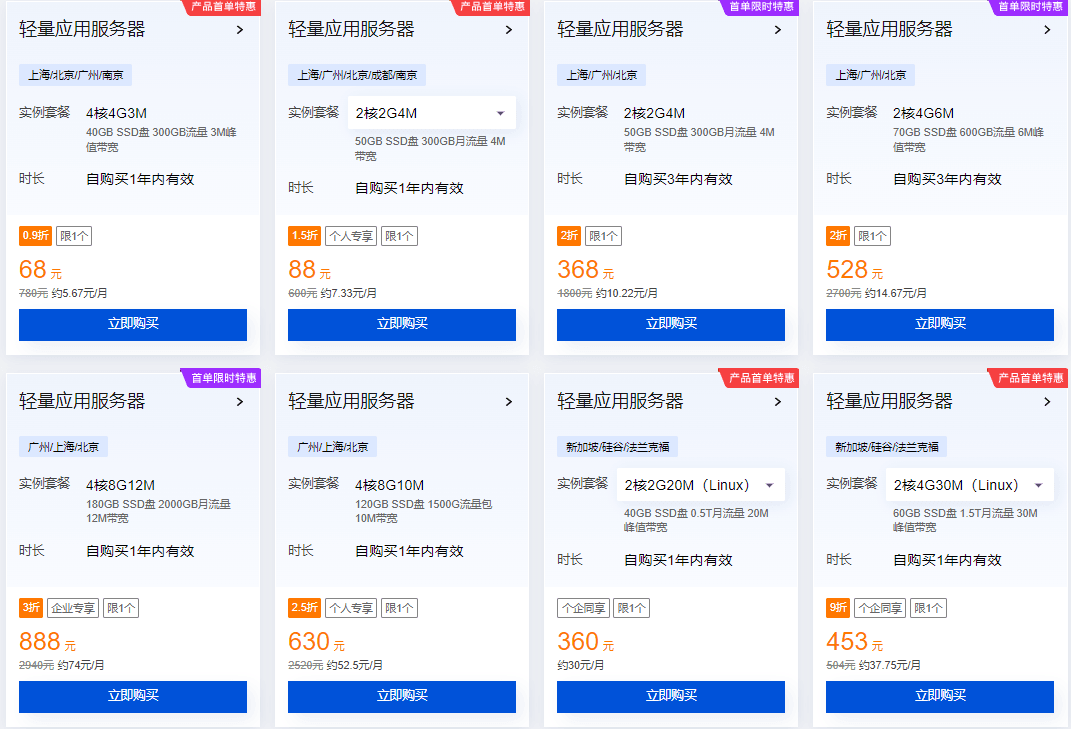Screen dimensions: 1071x729
Task: Open the arrow chevron on the 630元 card
Action: click(509, 402)
